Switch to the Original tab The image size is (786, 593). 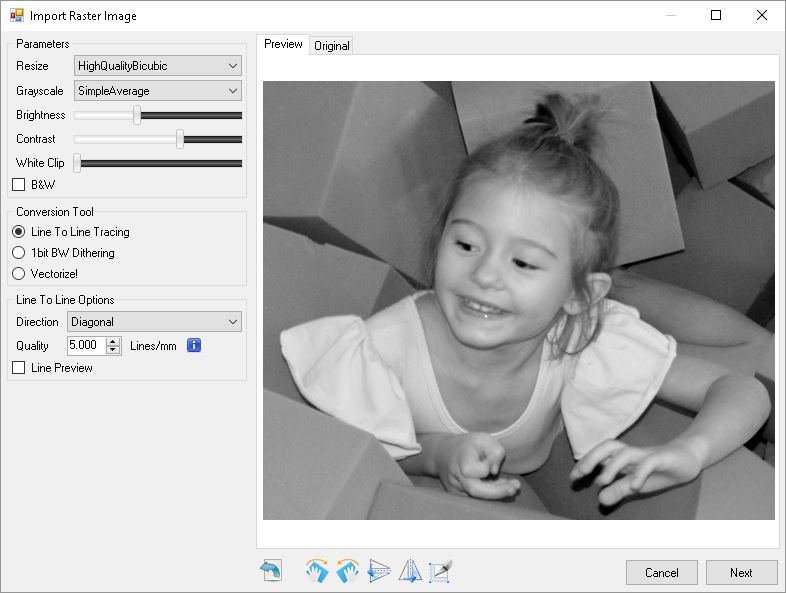pyautogui.click(x=331, y=46)
